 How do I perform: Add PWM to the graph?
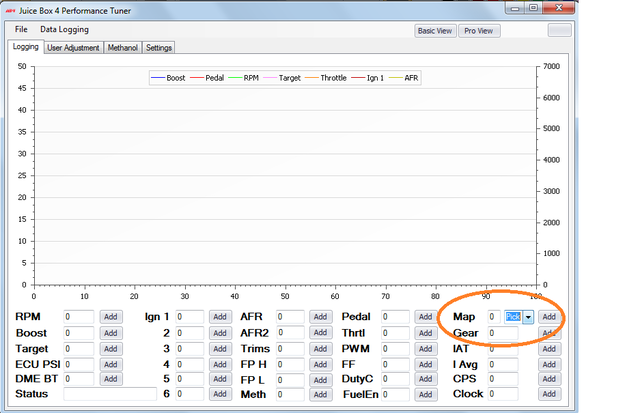click(425, 349)
